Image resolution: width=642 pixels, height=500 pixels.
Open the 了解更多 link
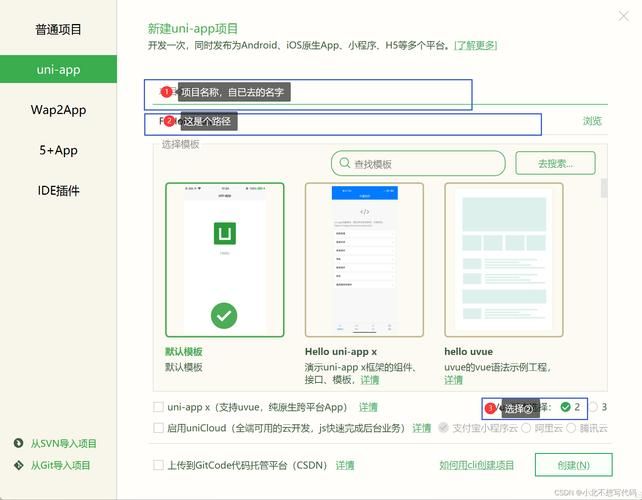(x=475, y=45)
